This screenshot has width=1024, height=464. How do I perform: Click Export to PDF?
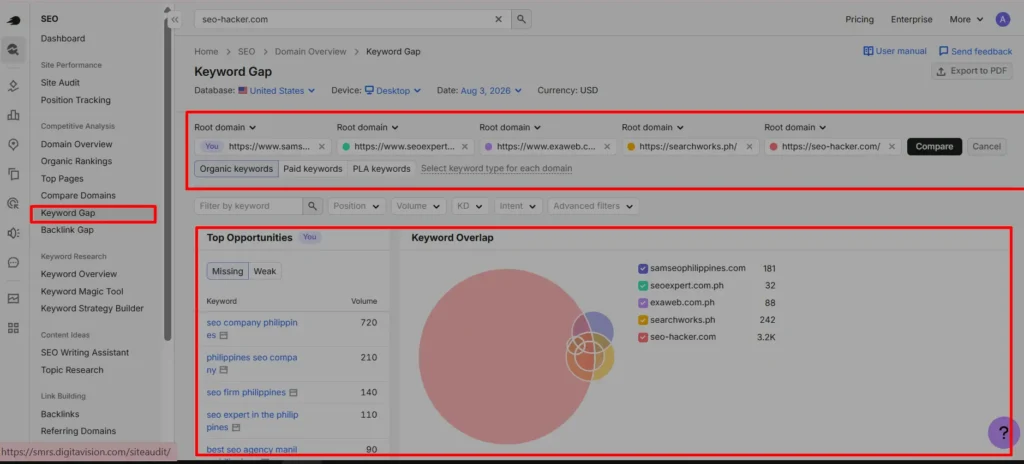pyautogui.click(x=972, y=71)
